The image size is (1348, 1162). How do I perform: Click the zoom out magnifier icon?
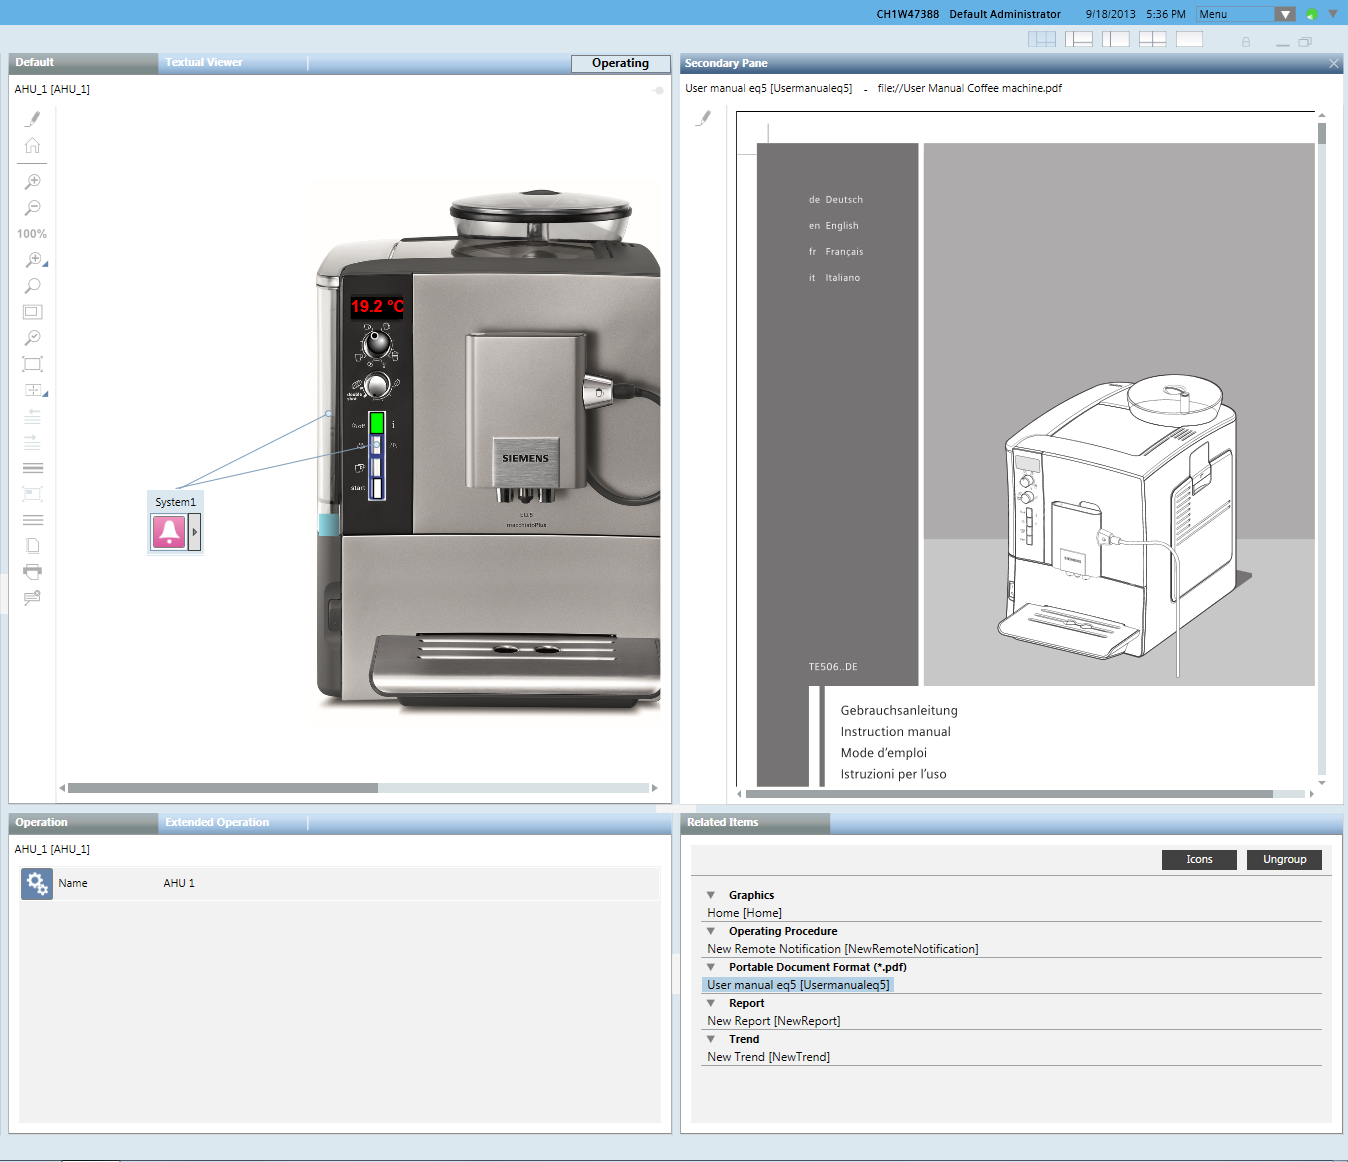32,208
